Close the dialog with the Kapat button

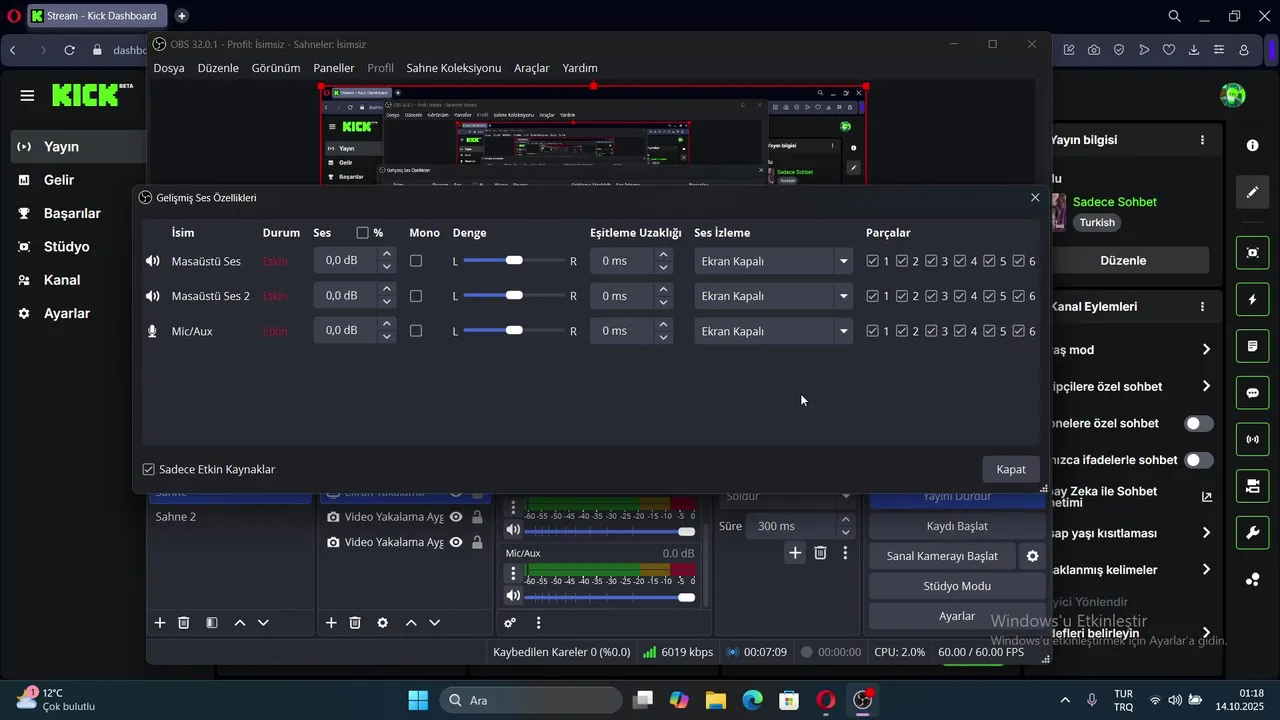click(1011, 469)
